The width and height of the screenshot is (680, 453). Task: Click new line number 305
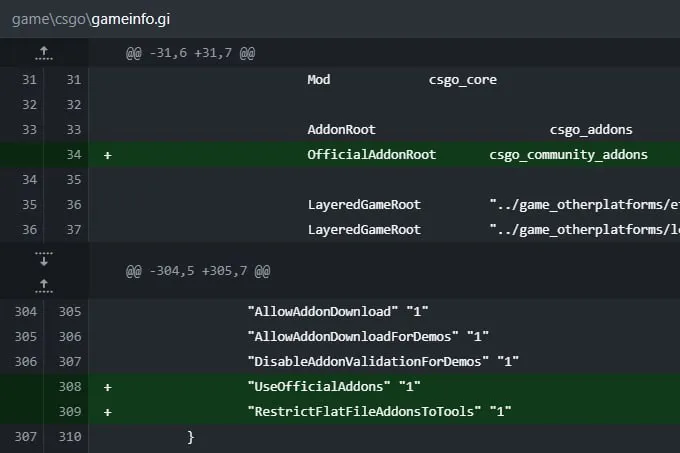(70, 312)
